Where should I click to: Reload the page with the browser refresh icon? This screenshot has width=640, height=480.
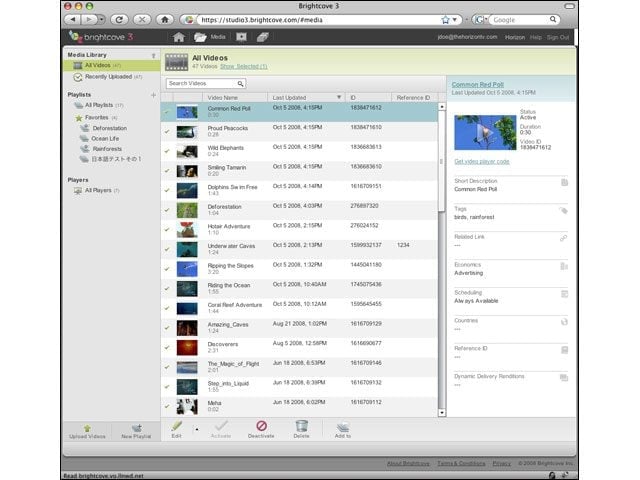tap(119, 19)
